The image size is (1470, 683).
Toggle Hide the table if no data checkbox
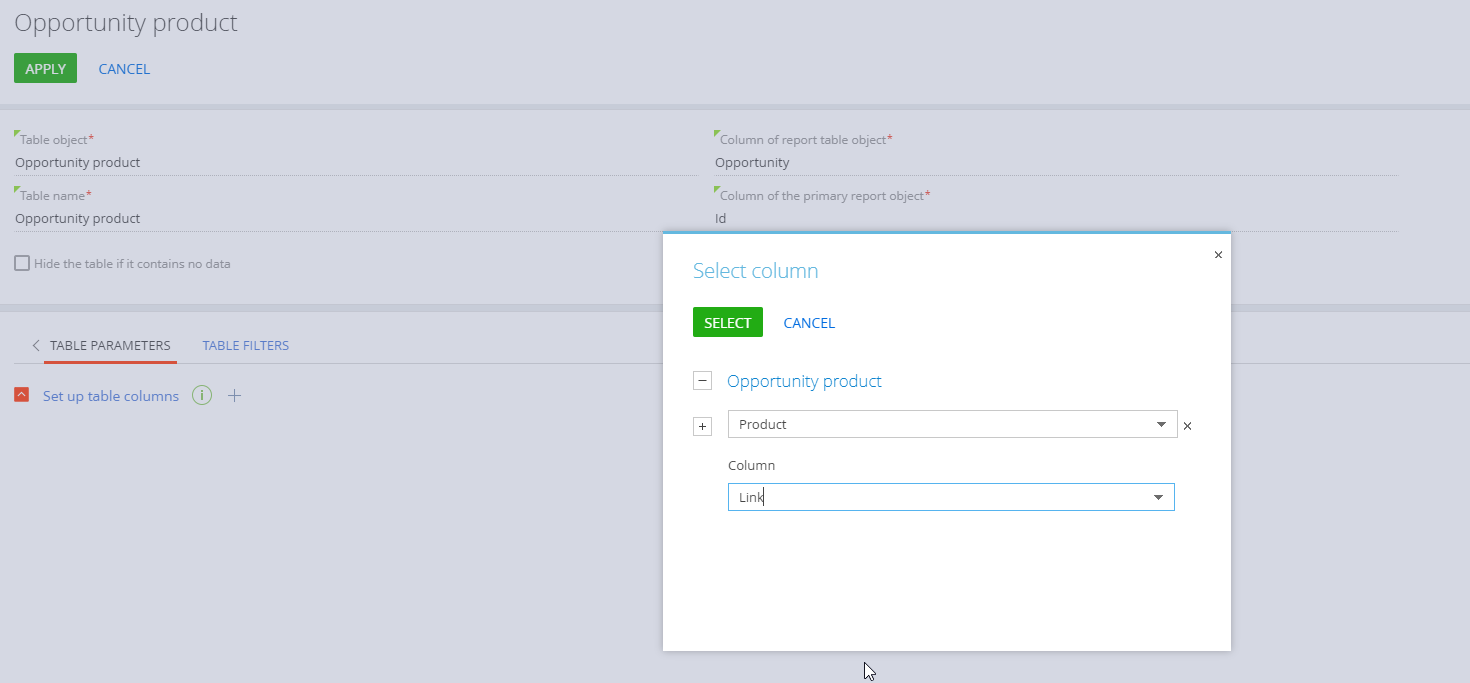pos(22,264)
